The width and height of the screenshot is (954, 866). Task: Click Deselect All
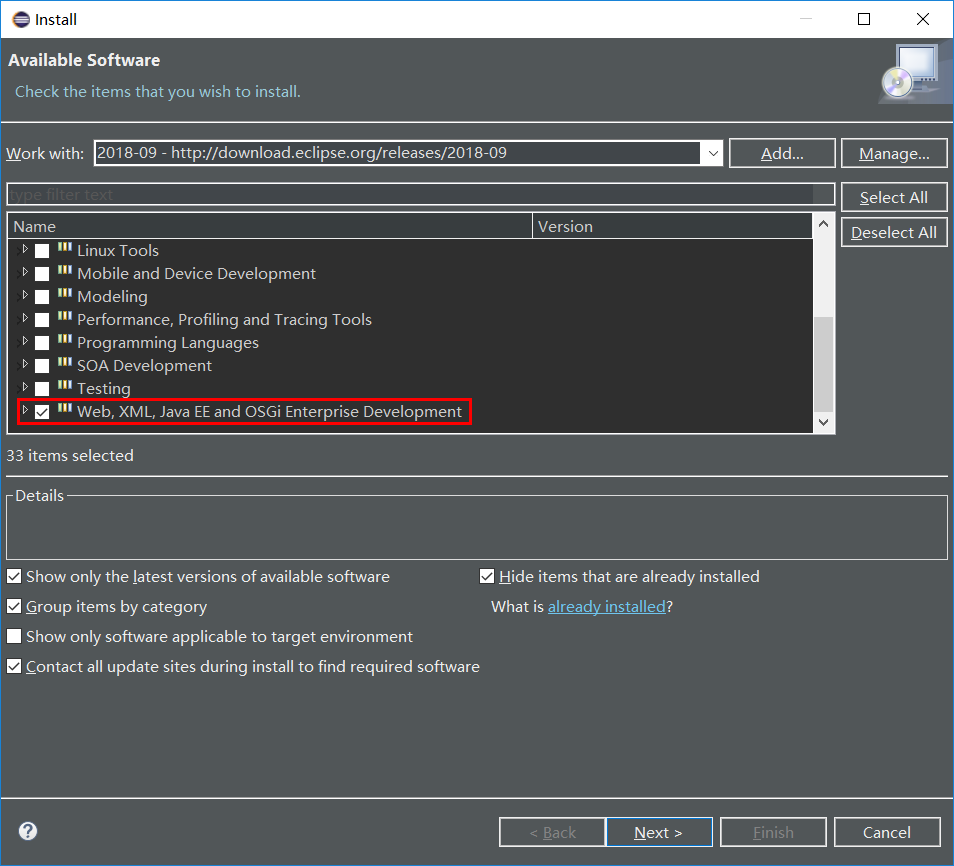[x=893, y=231]
